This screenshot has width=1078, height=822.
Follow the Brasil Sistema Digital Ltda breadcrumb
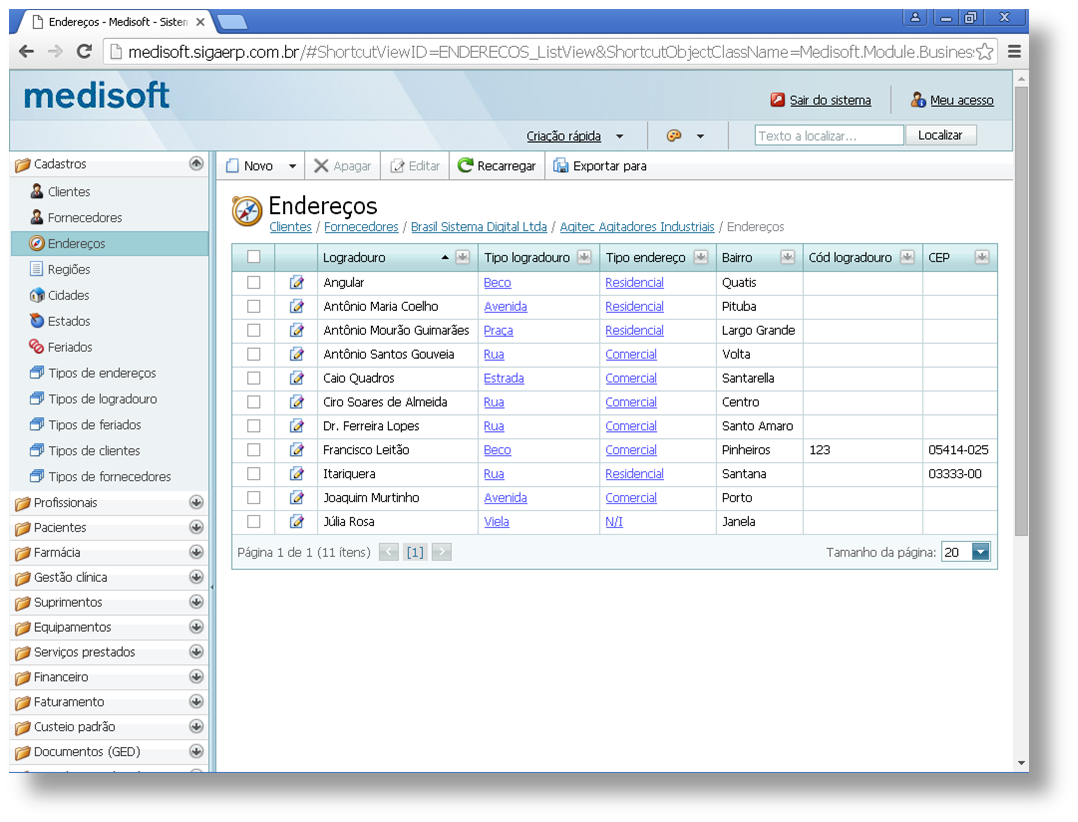pos(478,227)
